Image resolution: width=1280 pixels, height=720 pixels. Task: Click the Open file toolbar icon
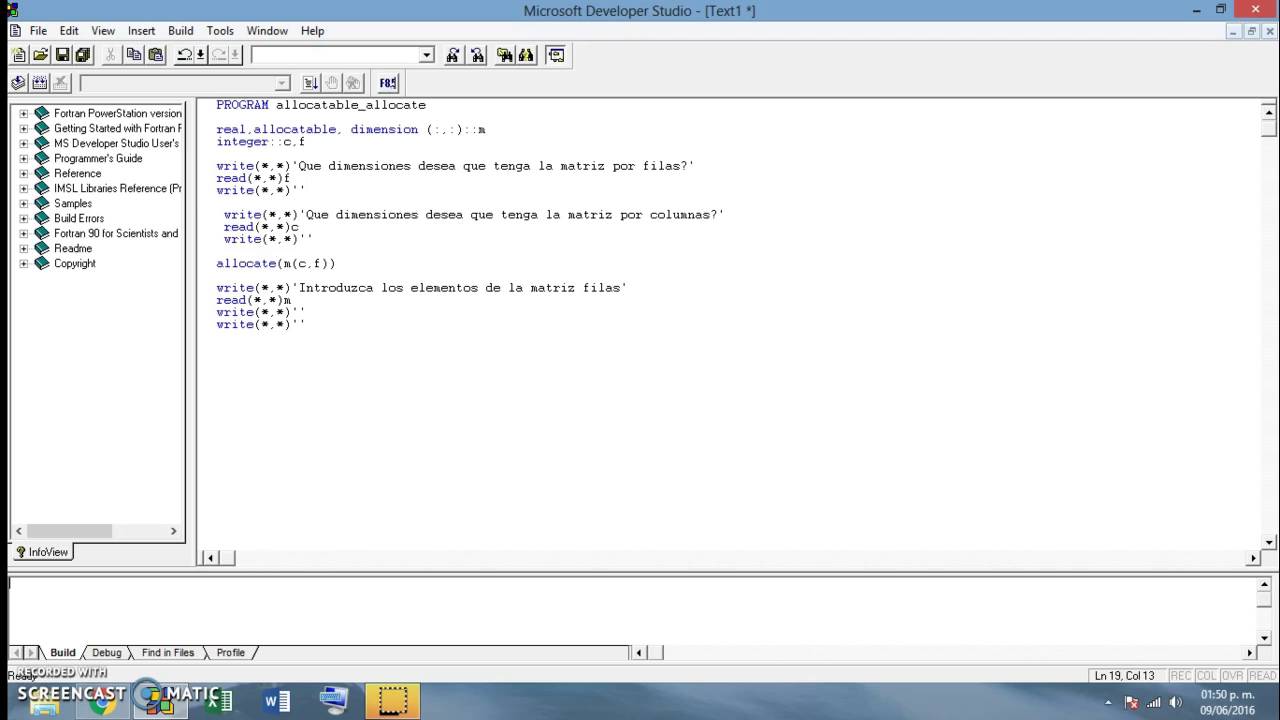40,55
